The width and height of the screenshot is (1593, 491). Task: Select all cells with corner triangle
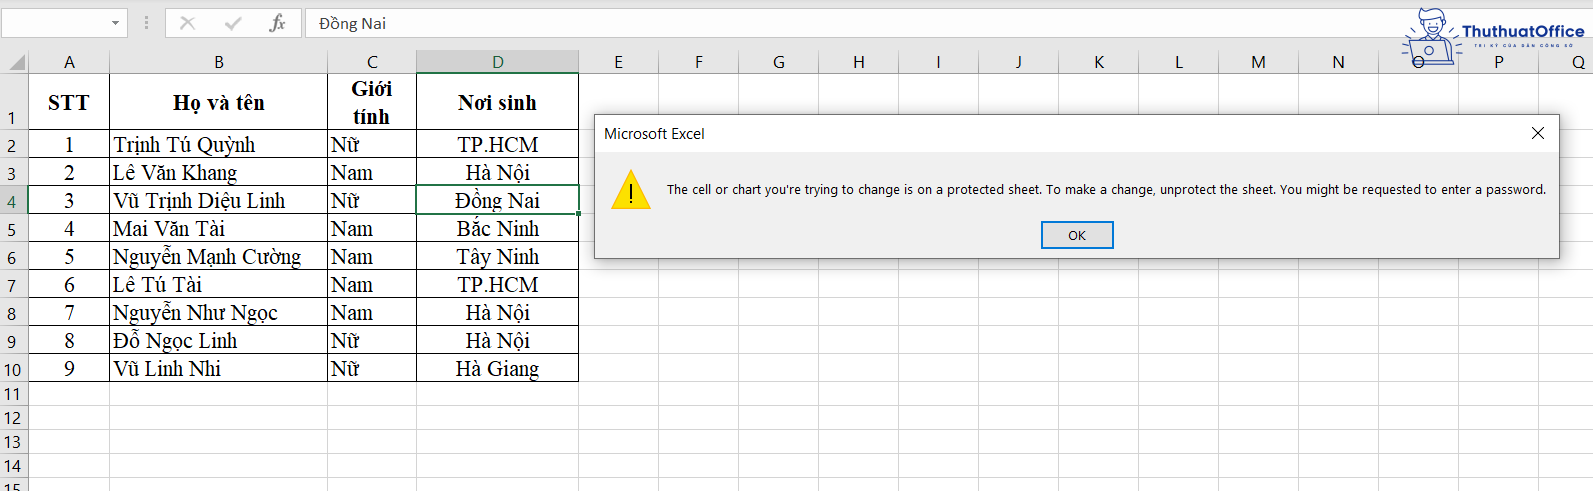point(15,62)
